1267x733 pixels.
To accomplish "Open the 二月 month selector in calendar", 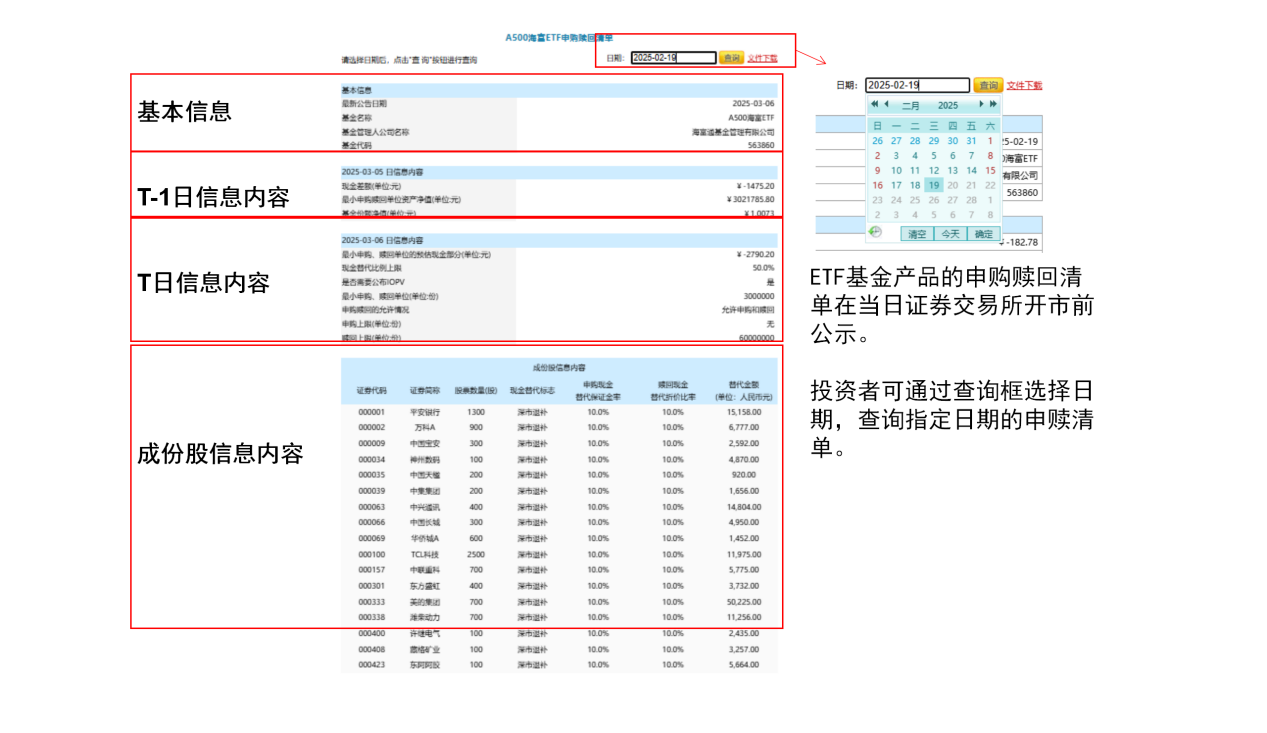I will tap(911, 105).
